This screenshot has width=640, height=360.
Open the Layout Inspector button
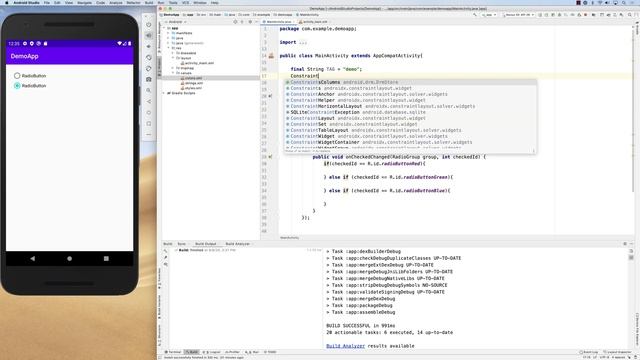pyautogui.click(x=617, y=352)
